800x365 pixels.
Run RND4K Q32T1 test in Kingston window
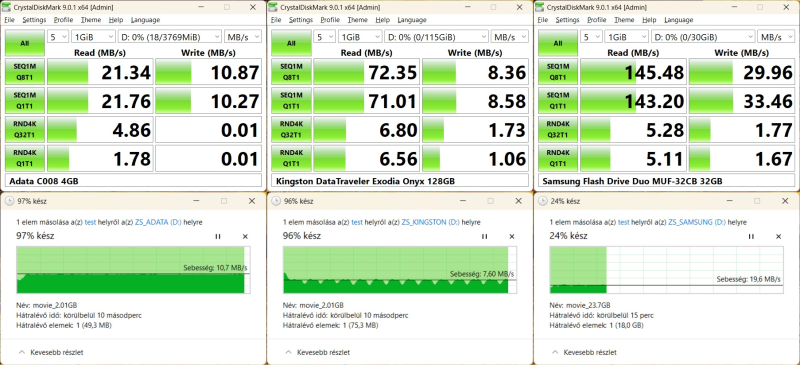[291, 129]
